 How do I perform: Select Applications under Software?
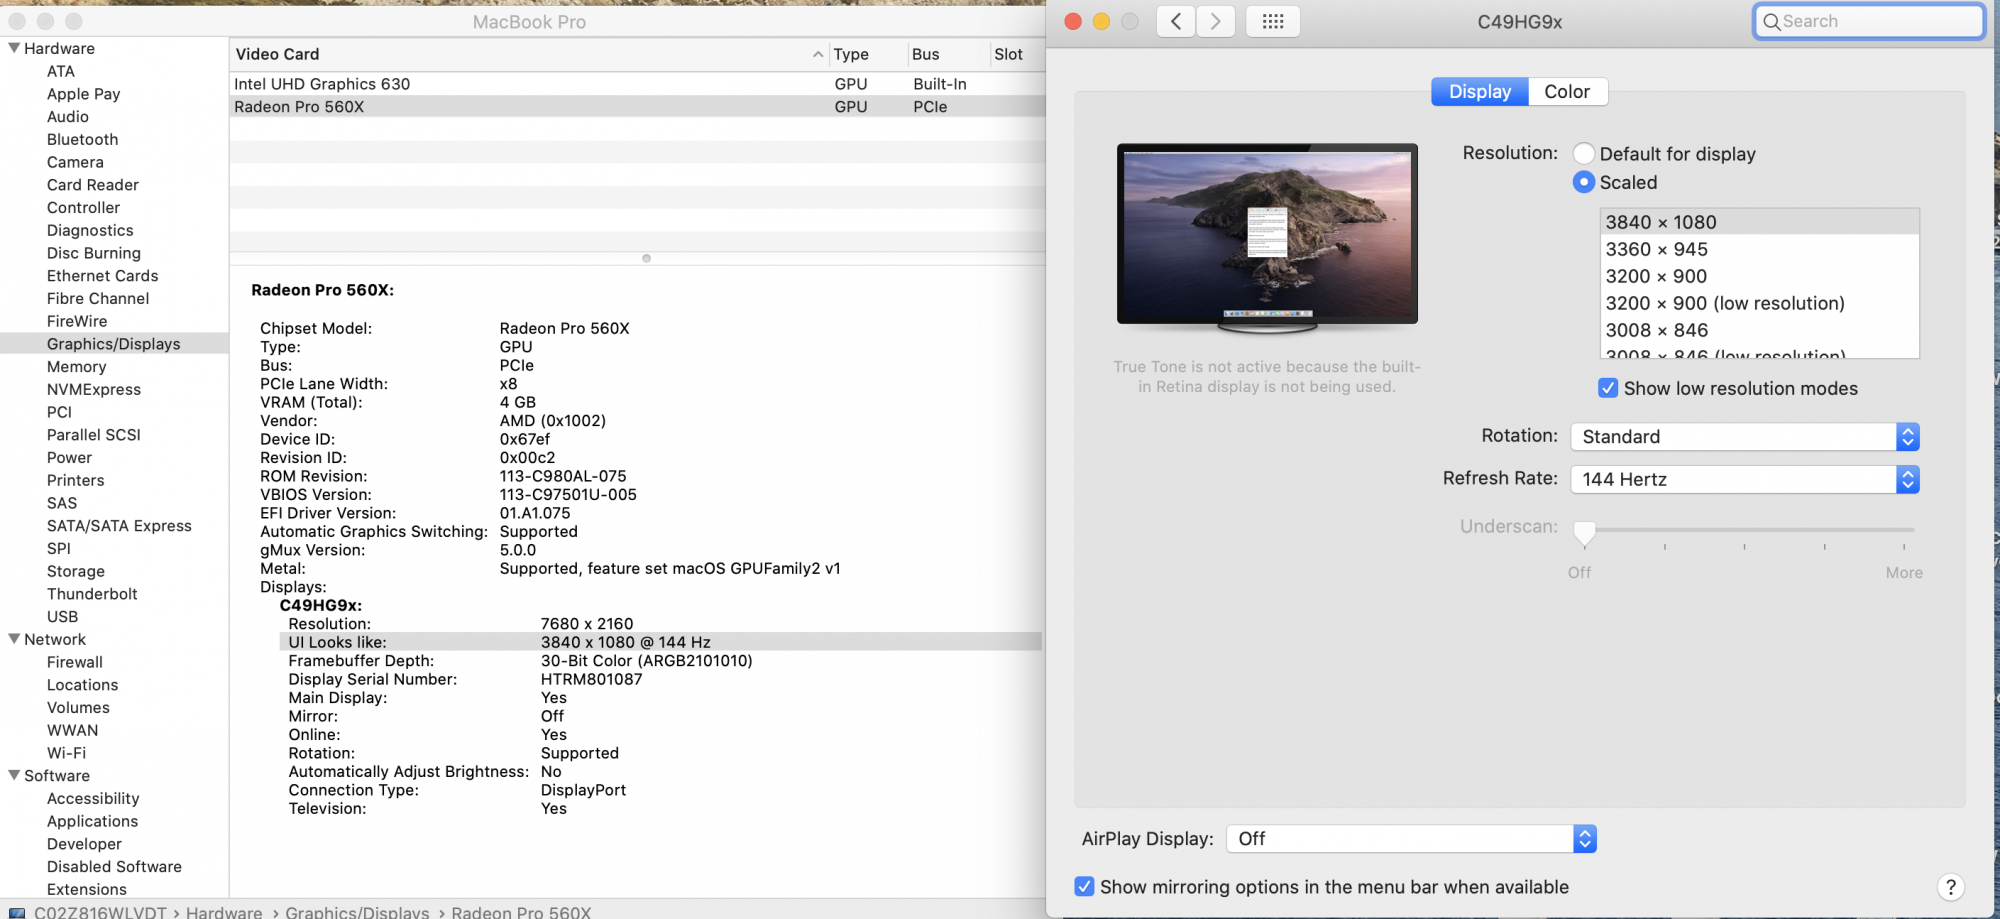tap(93, 821)
